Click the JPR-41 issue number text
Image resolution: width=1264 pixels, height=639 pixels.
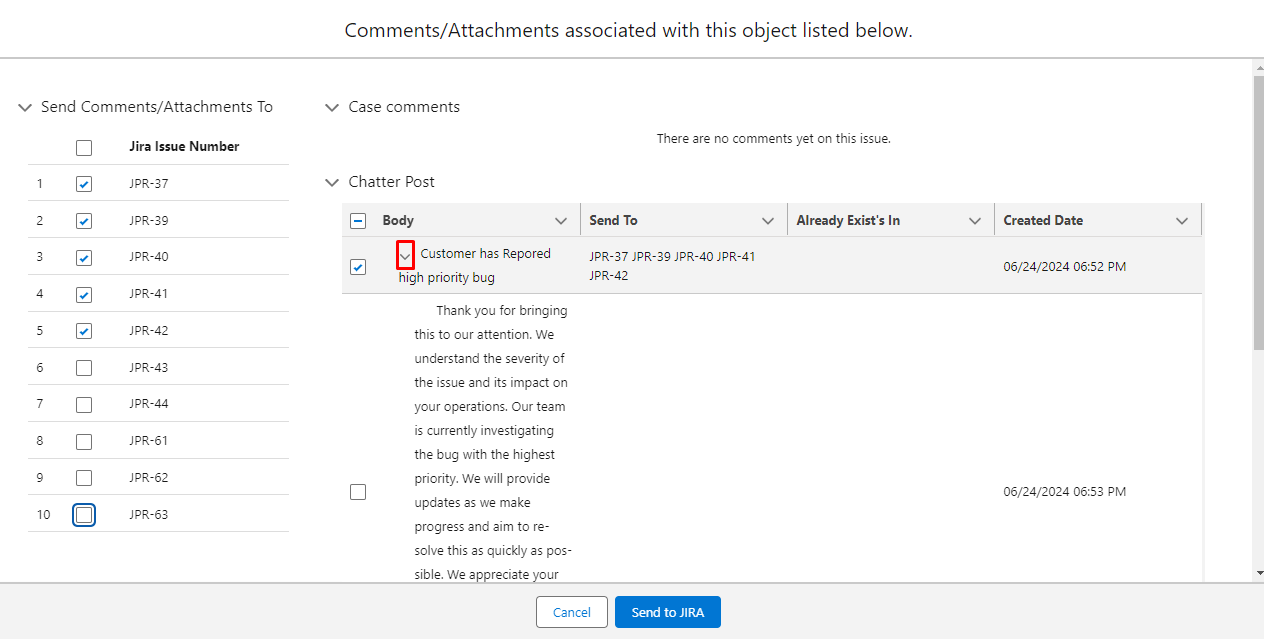[x=149, y=294]
